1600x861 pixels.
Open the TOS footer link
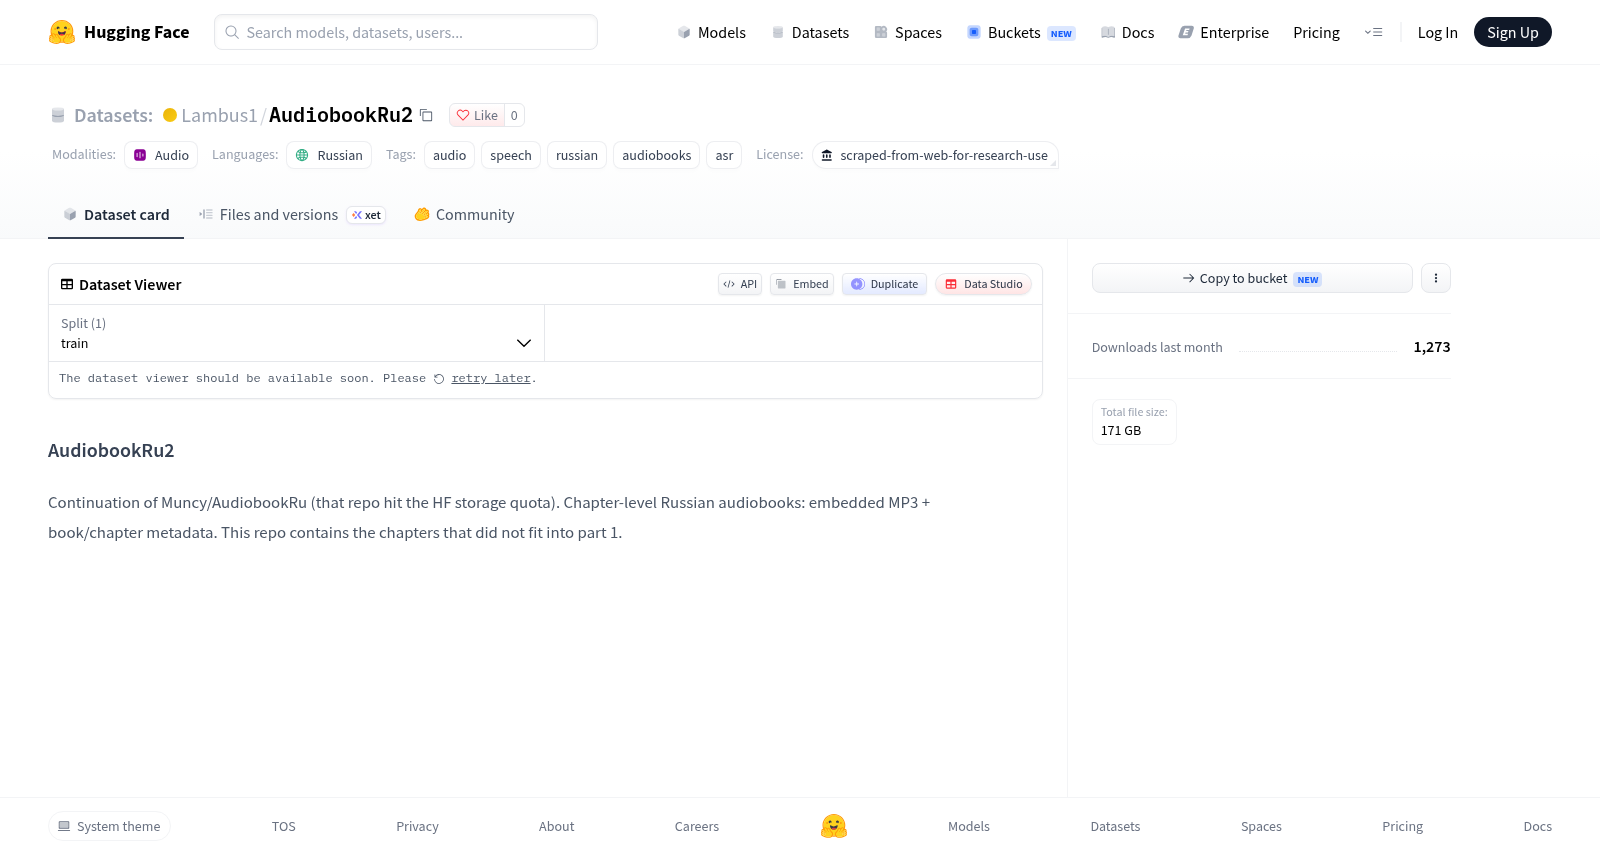(284, 826)
